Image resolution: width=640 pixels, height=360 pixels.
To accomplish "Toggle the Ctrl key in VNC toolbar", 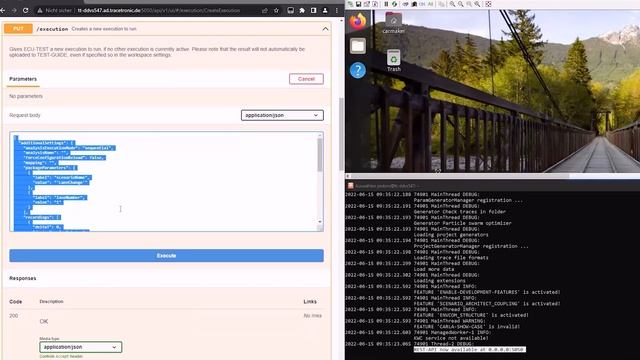I will [422, 4].
